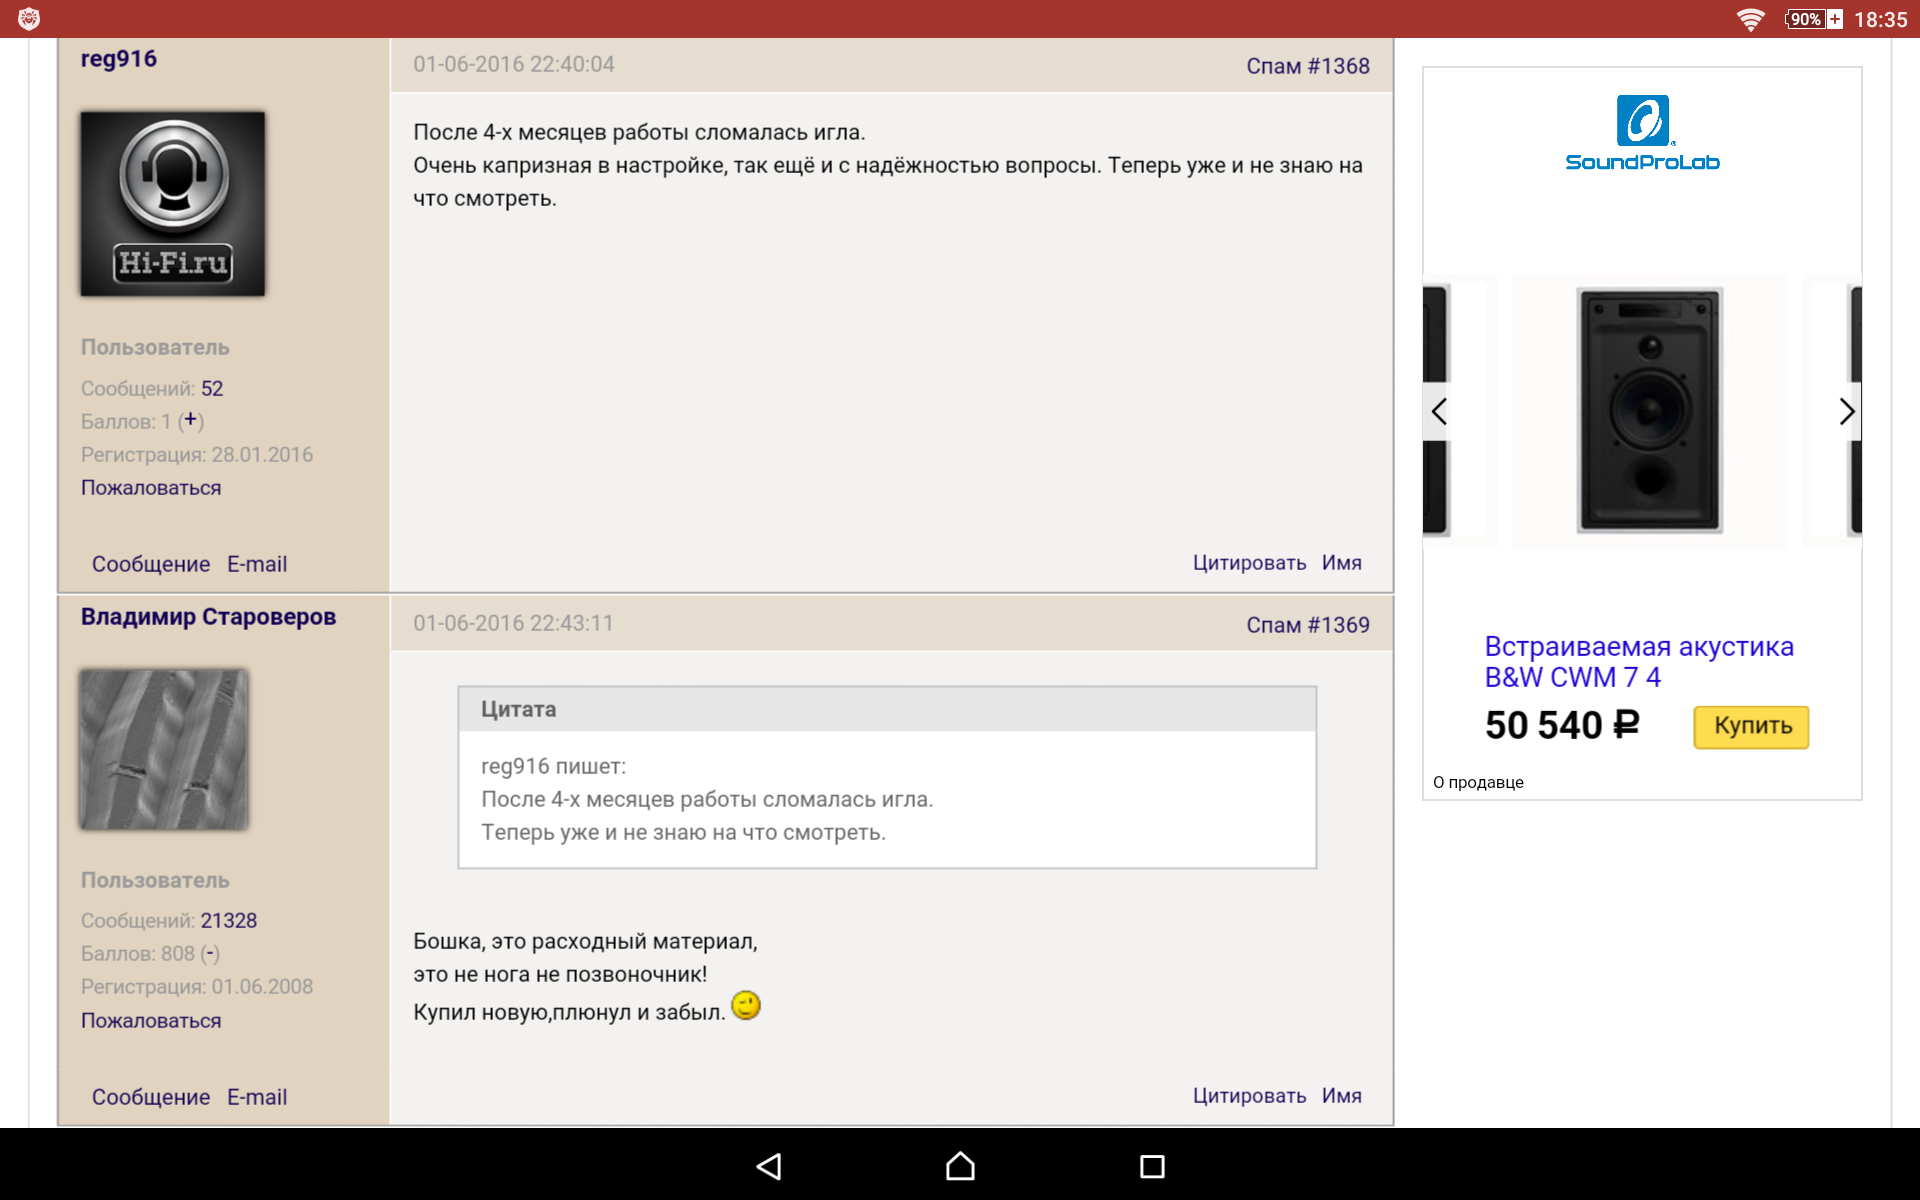The image size is (1920, 1200).
Task: Open Владимир Староверов avatar picture
Action: click(164, 749)
